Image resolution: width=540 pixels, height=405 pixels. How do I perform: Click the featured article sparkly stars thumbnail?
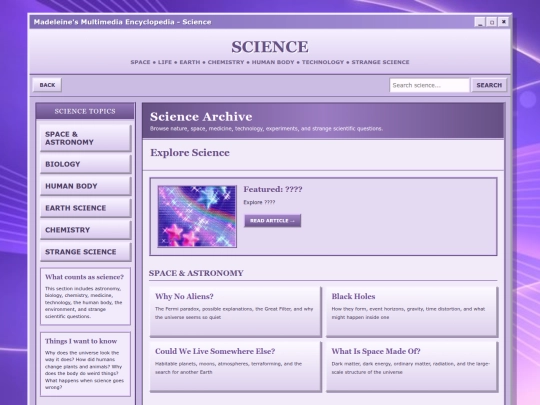pos(197,216)
